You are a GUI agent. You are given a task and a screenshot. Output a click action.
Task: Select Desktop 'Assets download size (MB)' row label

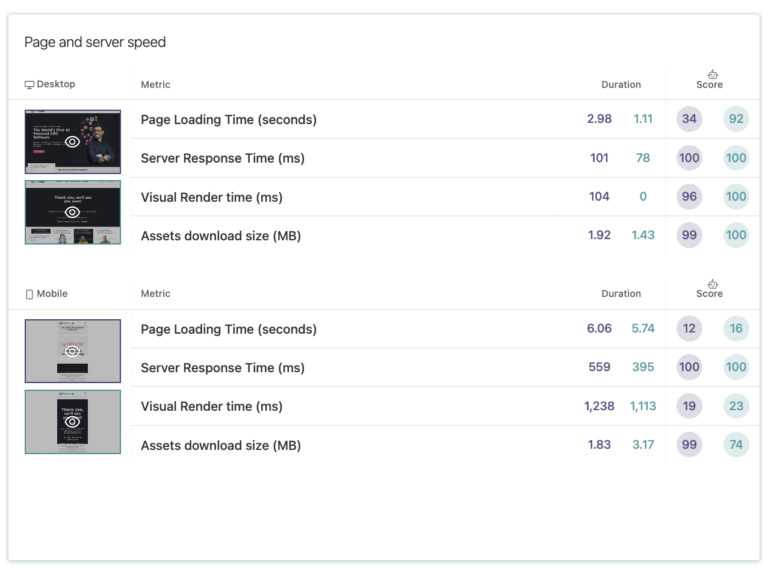221,236
